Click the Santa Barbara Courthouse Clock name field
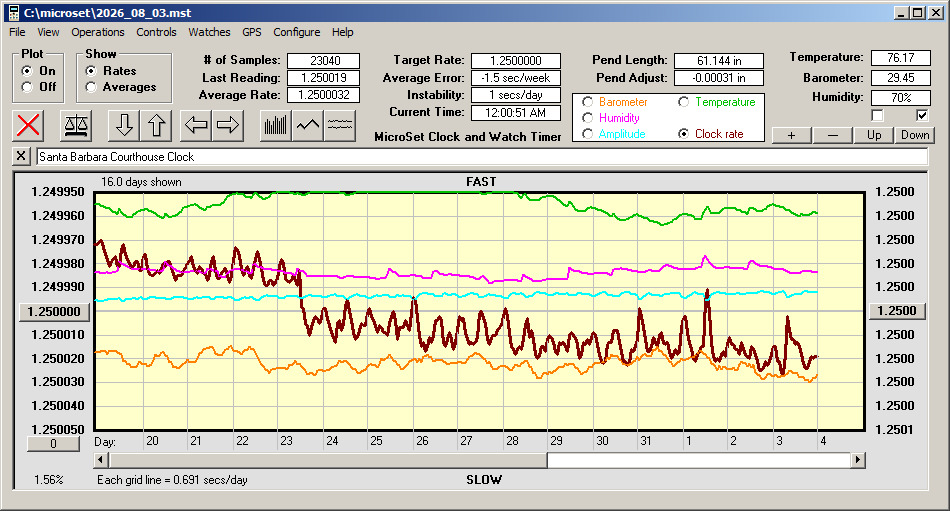Screen dimensions: 950x511 [x=482, y=156]
